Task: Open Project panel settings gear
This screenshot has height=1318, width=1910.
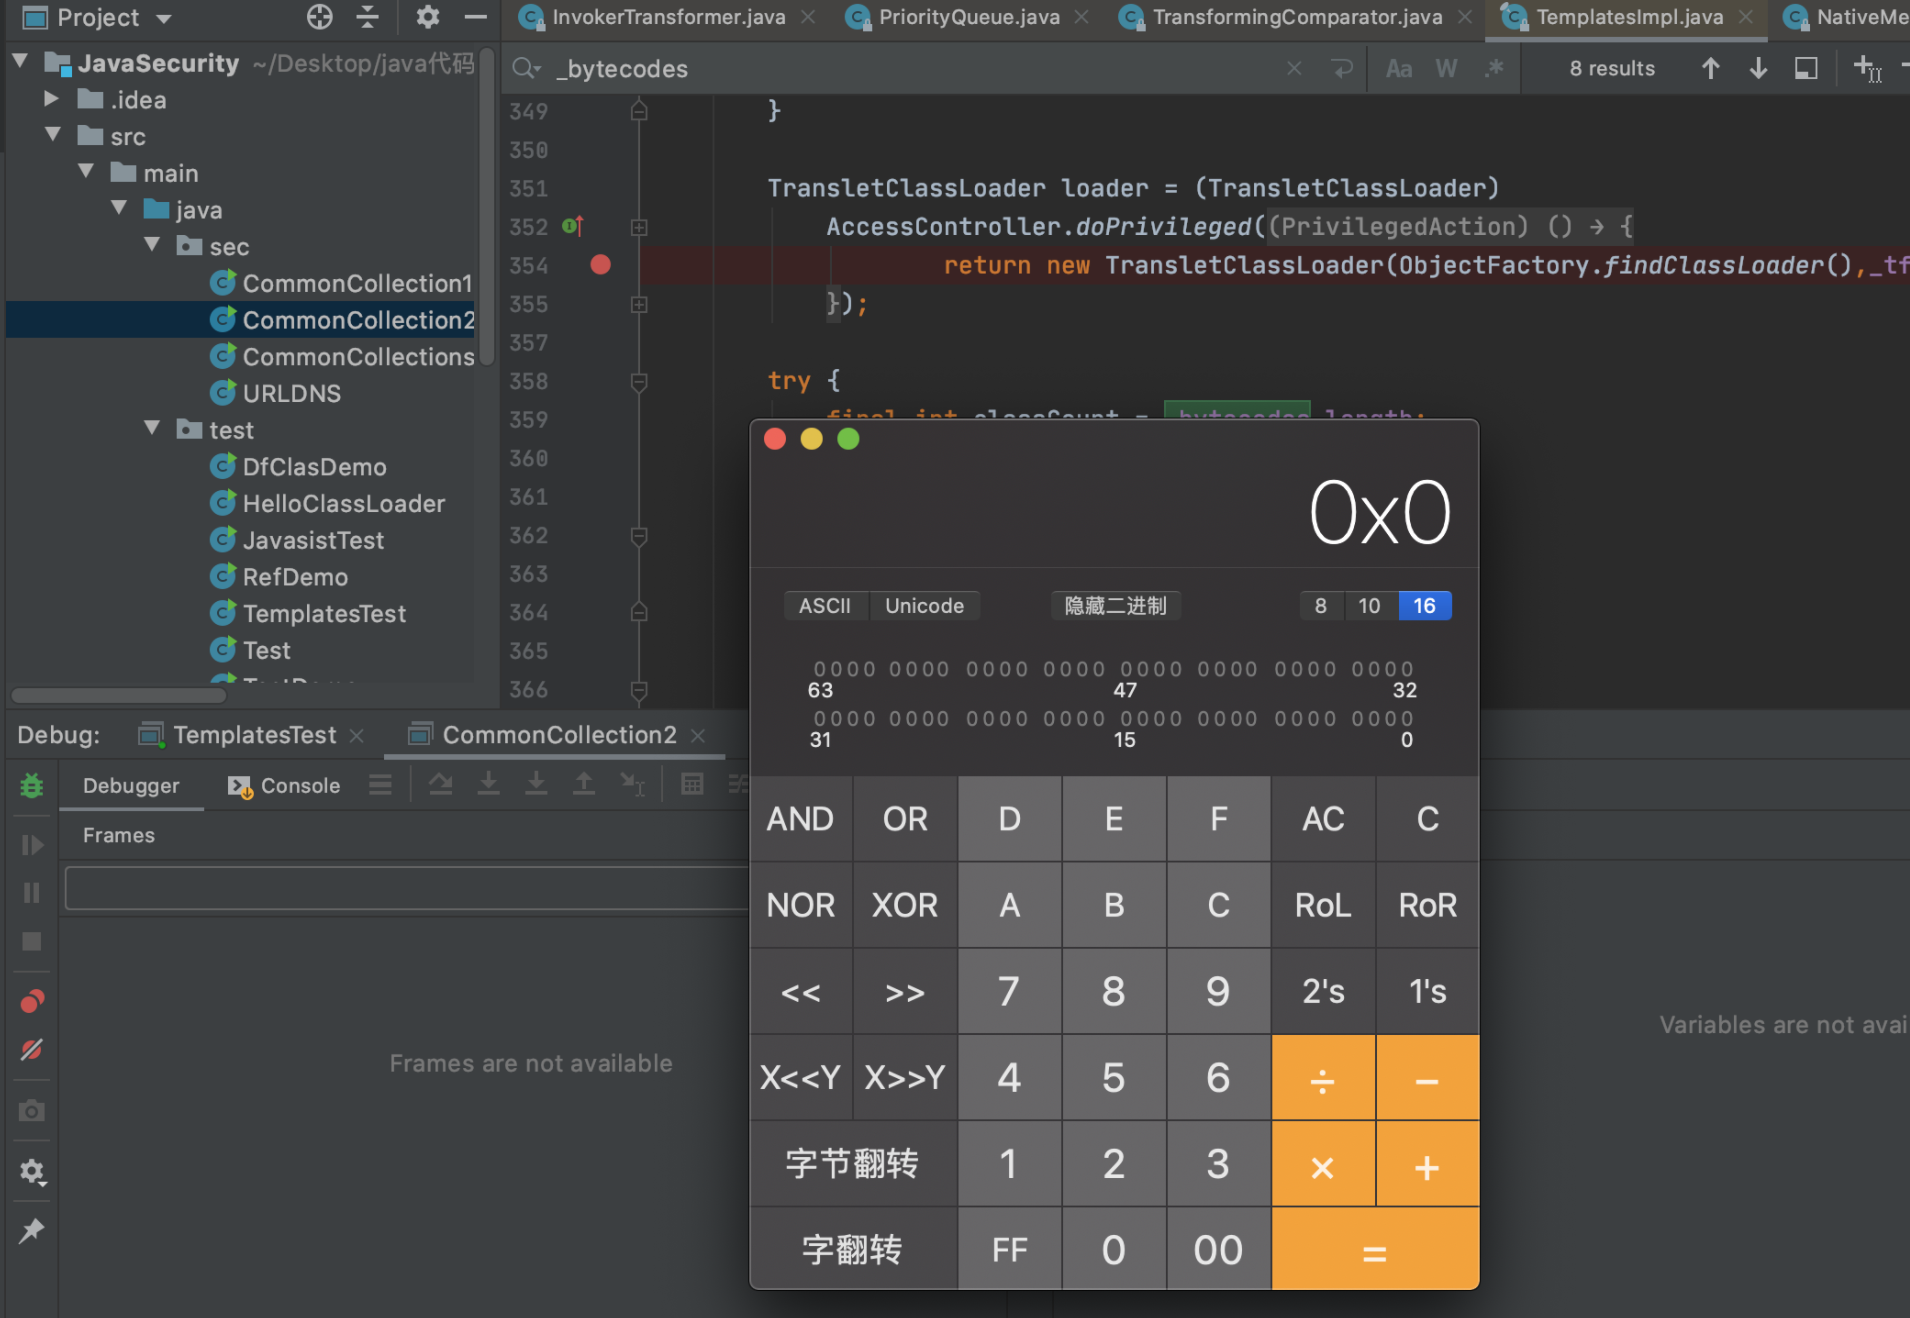Action: coord(428,17)
